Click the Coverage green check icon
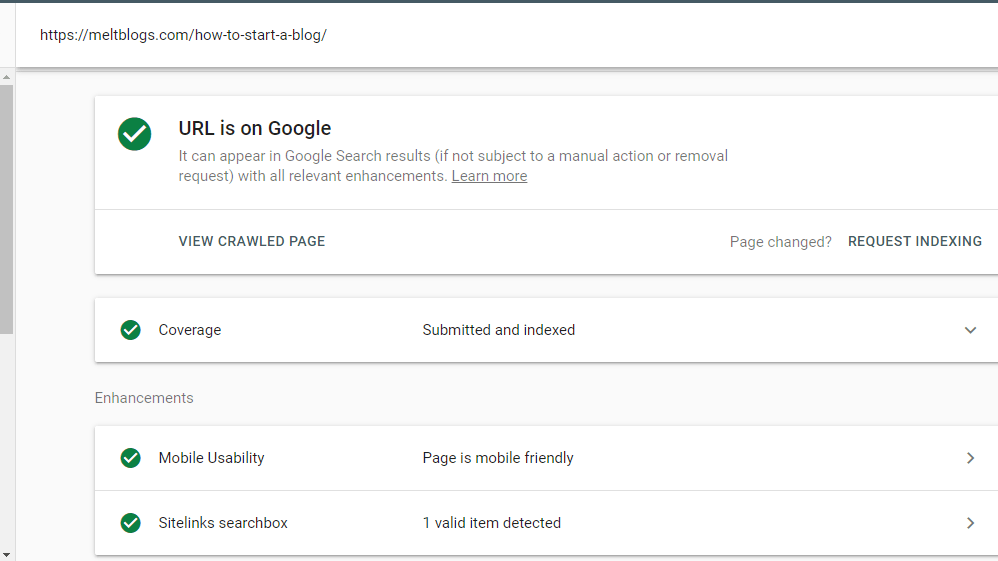 coord(130,330)
